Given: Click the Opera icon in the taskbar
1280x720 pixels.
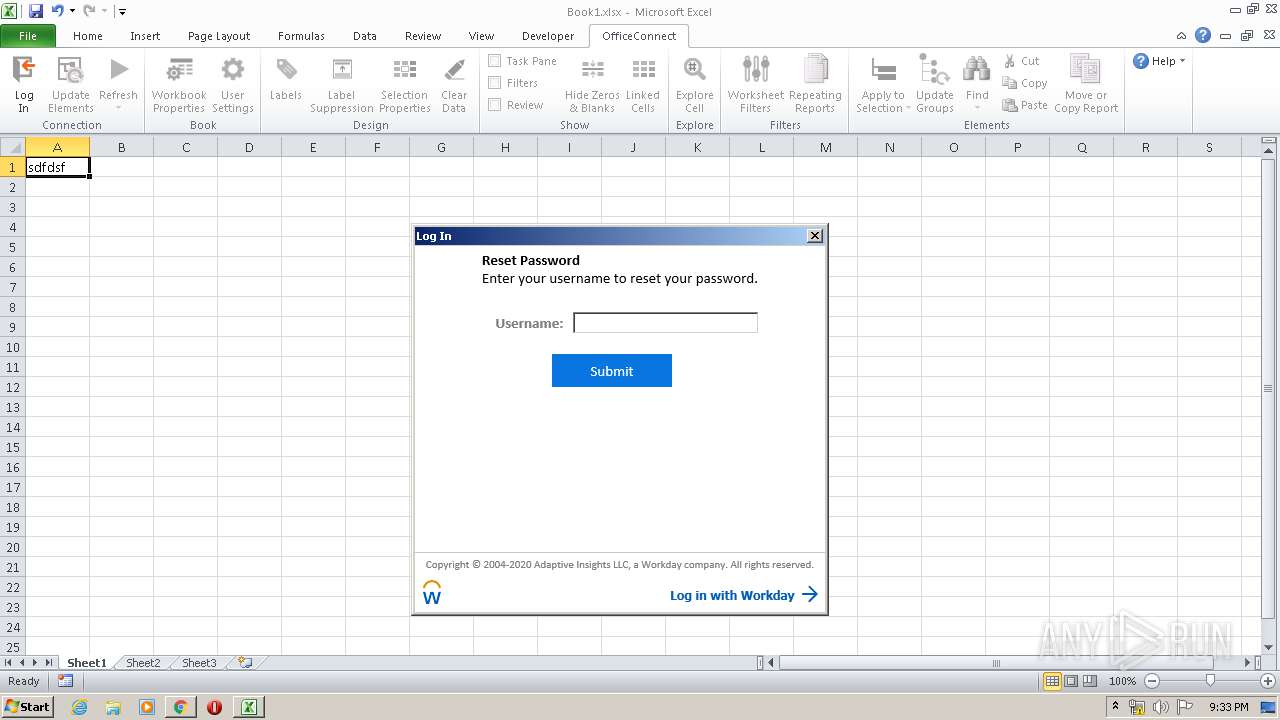Looking at the screenshot, I should tap(214, 707).
